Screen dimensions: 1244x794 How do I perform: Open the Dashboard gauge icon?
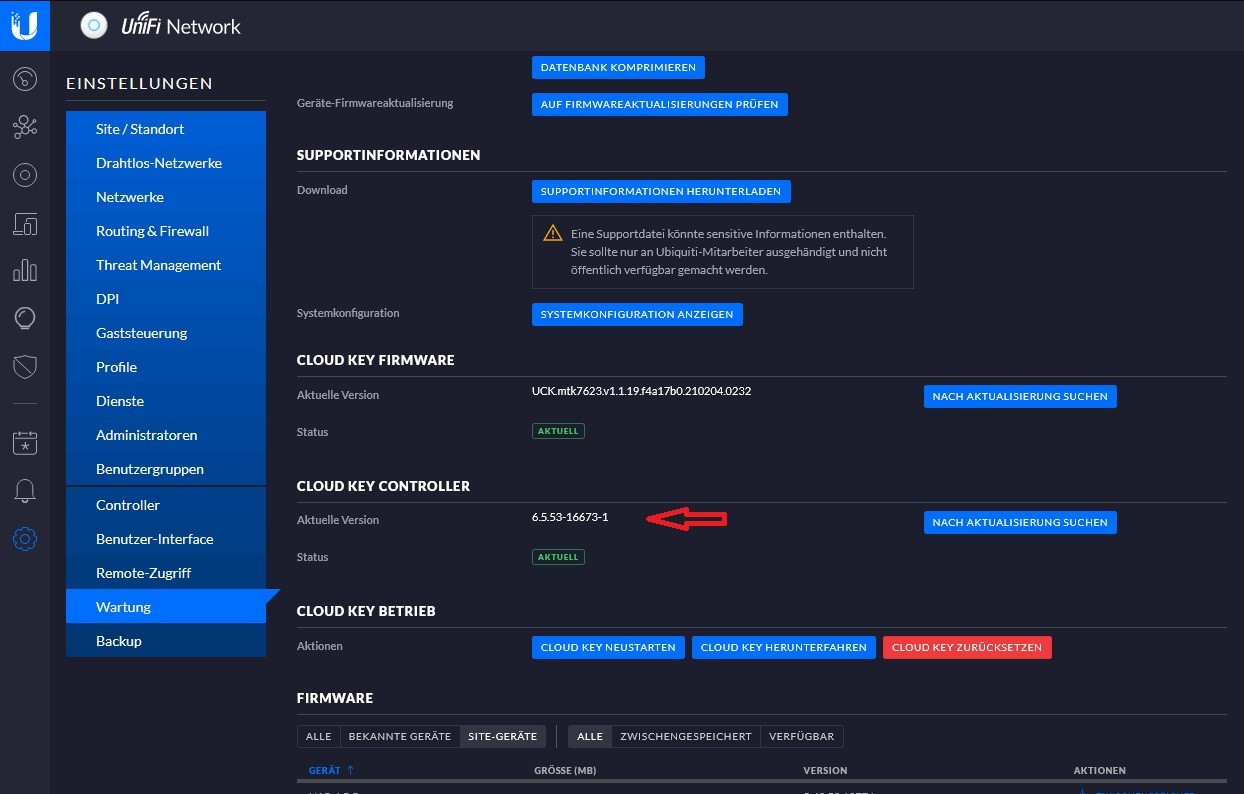pos(25,78)
